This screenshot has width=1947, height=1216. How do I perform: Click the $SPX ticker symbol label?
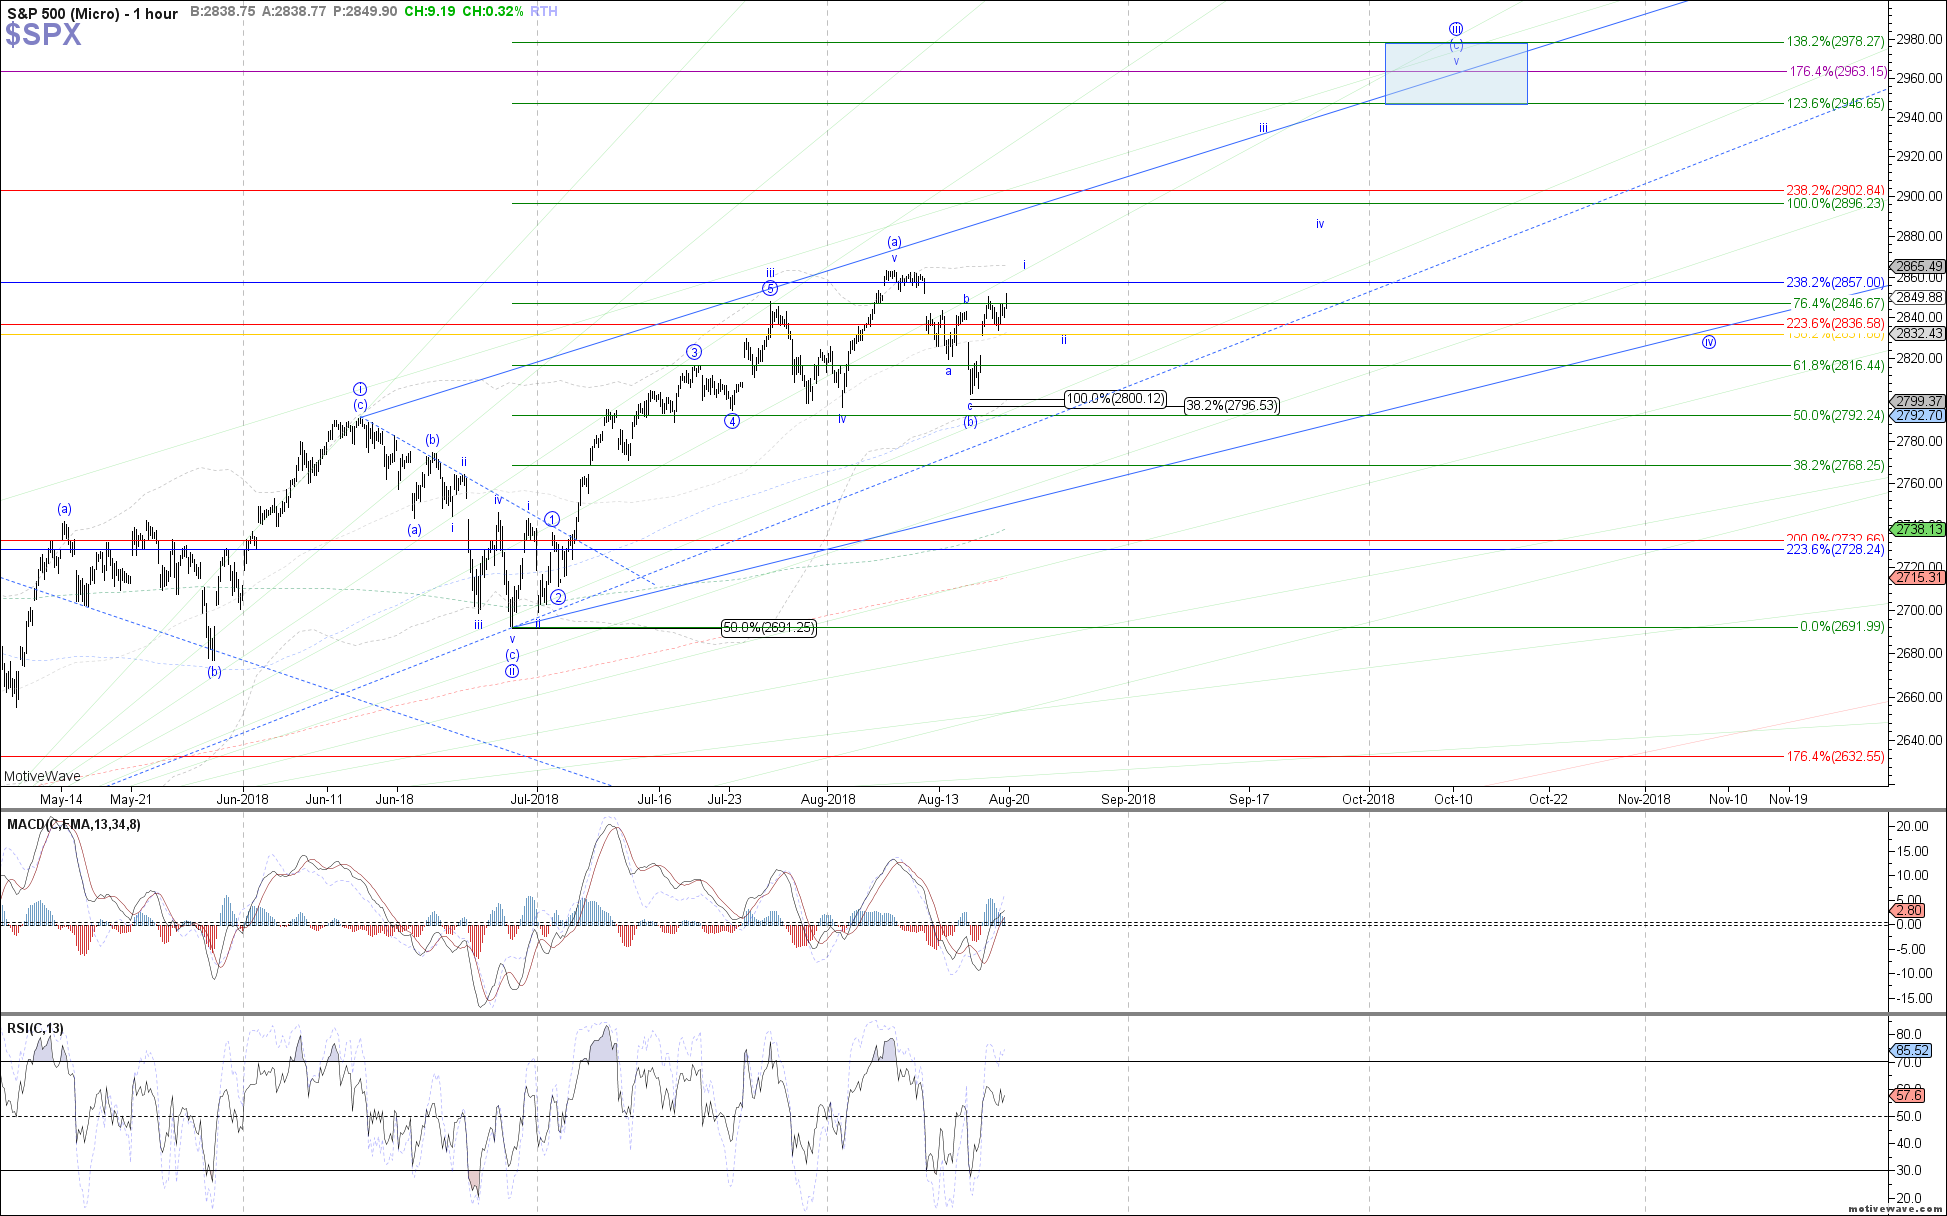point(43,35)
